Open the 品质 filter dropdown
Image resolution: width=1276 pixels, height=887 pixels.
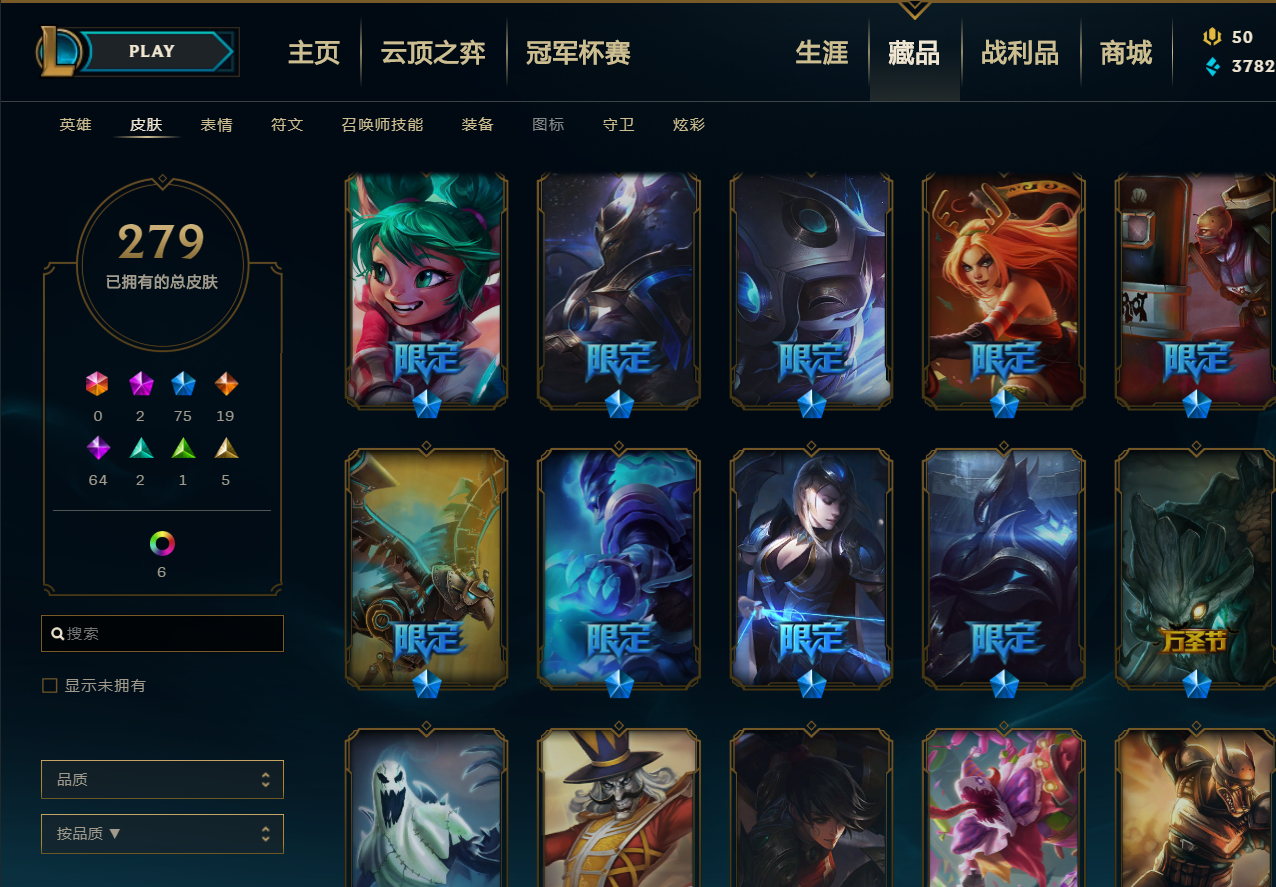(162, 779)
